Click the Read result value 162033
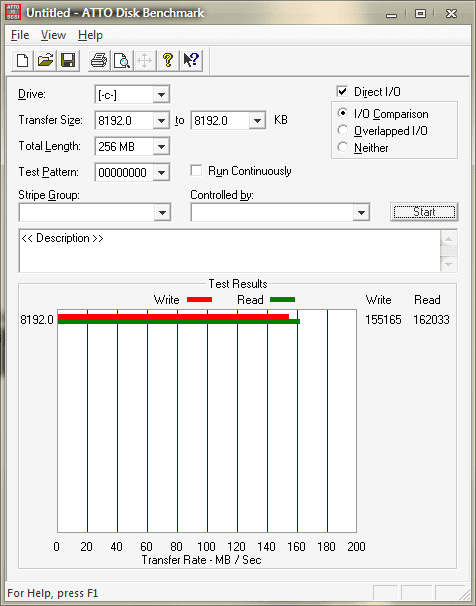 tap(431, 320)
